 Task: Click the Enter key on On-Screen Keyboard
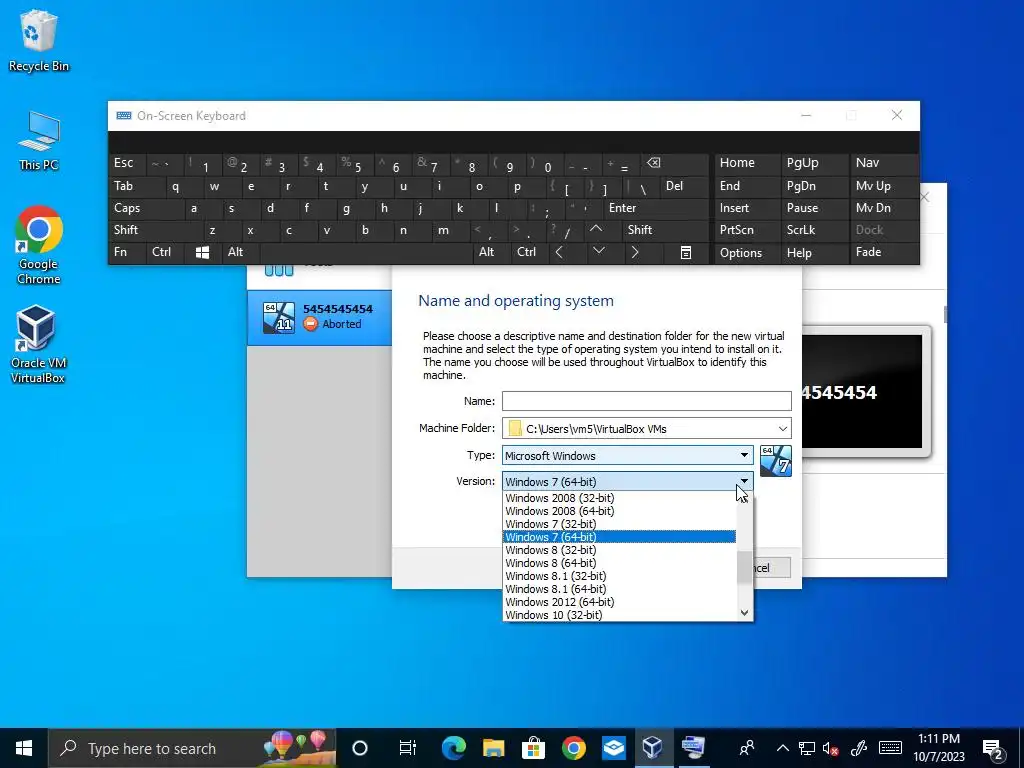click(655, 208)
